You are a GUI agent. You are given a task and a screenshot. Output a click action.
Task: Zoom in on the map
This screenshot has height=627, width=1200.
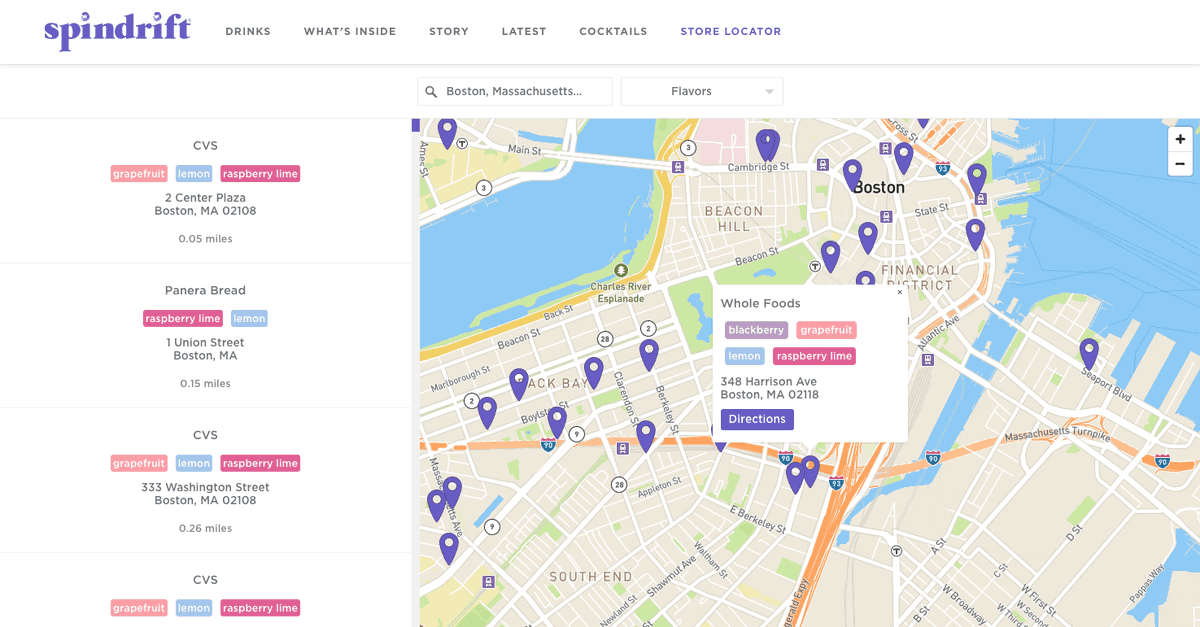coord(1180,139)
